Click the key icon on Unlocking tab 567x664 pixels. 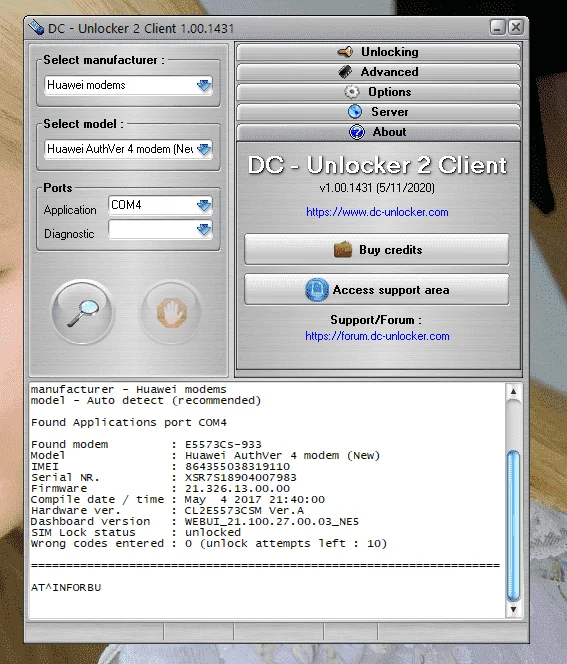pos(345,52)
